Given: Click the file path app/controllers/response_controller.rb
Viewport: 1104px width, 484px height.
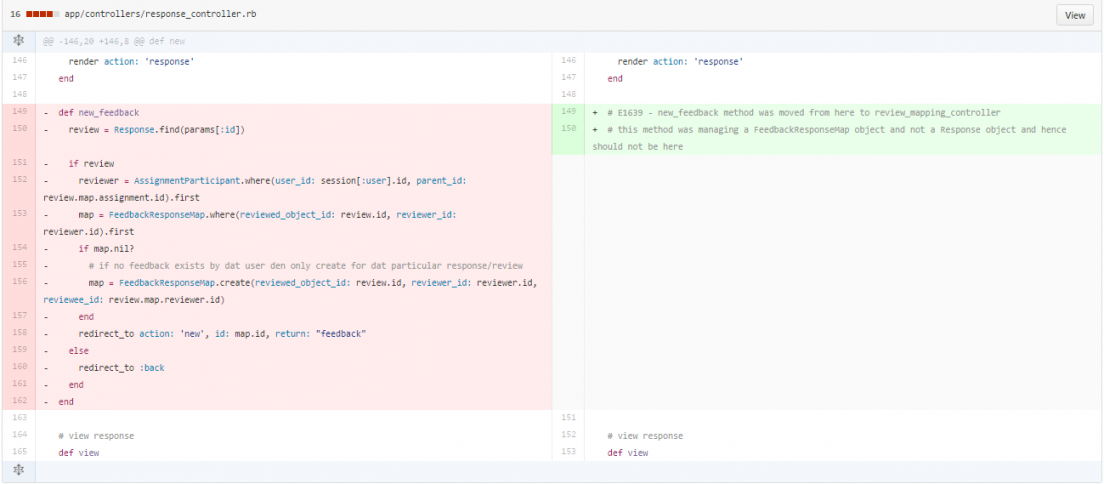Looking at the screenshot, I should pyautogui.click(x=161, y=14).
